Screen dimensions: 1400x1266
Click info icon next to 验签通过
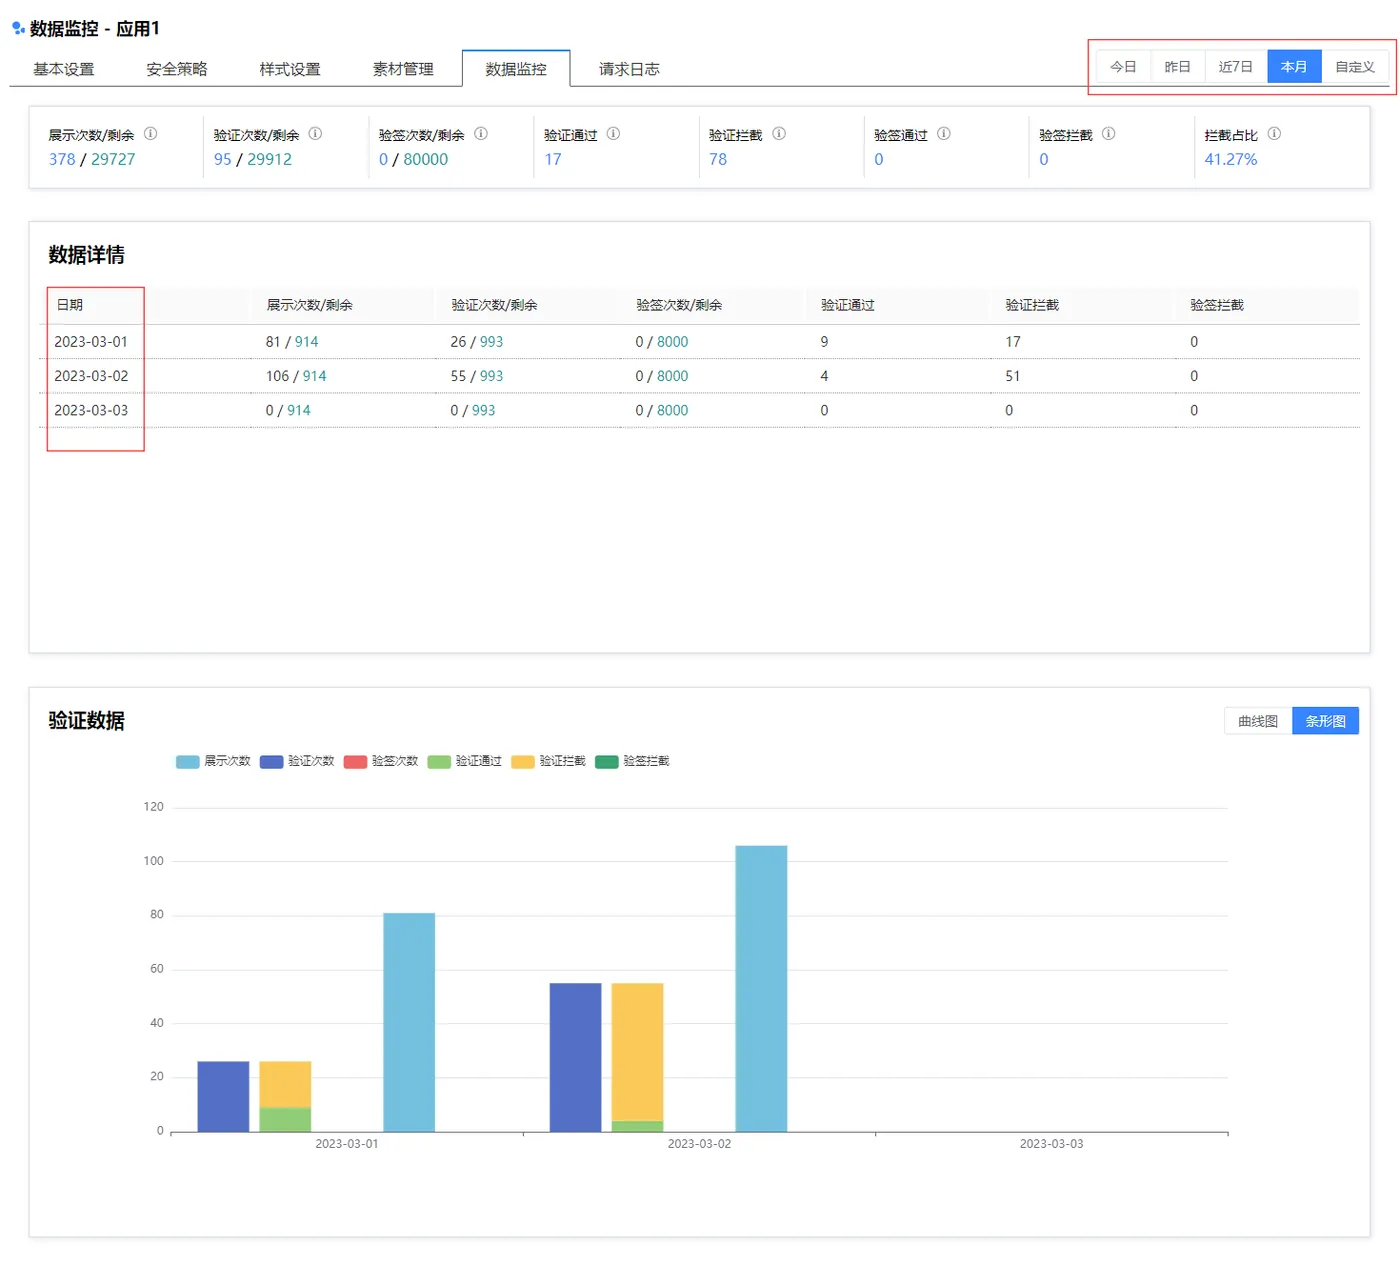point(944,133)
